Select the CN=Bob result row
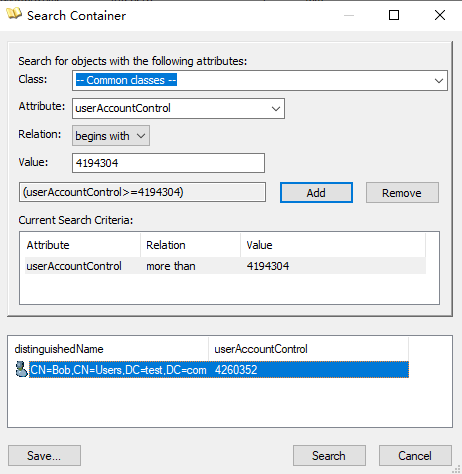Viewport: 462px width, 474px height. point(219,370)
